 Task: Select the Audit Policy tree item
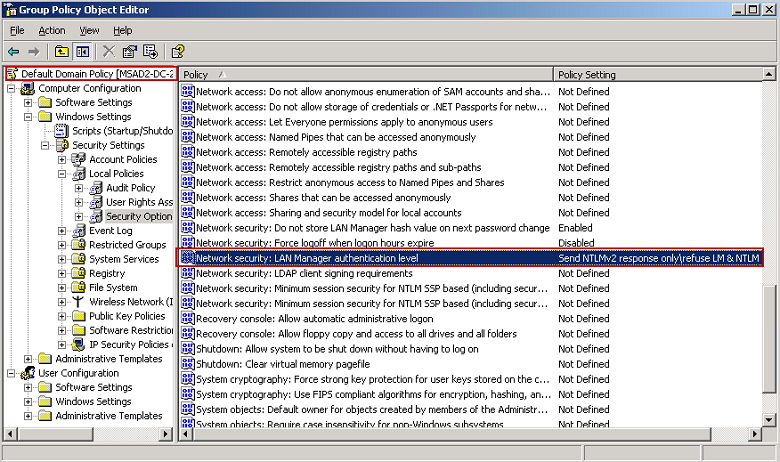[130, 188]
